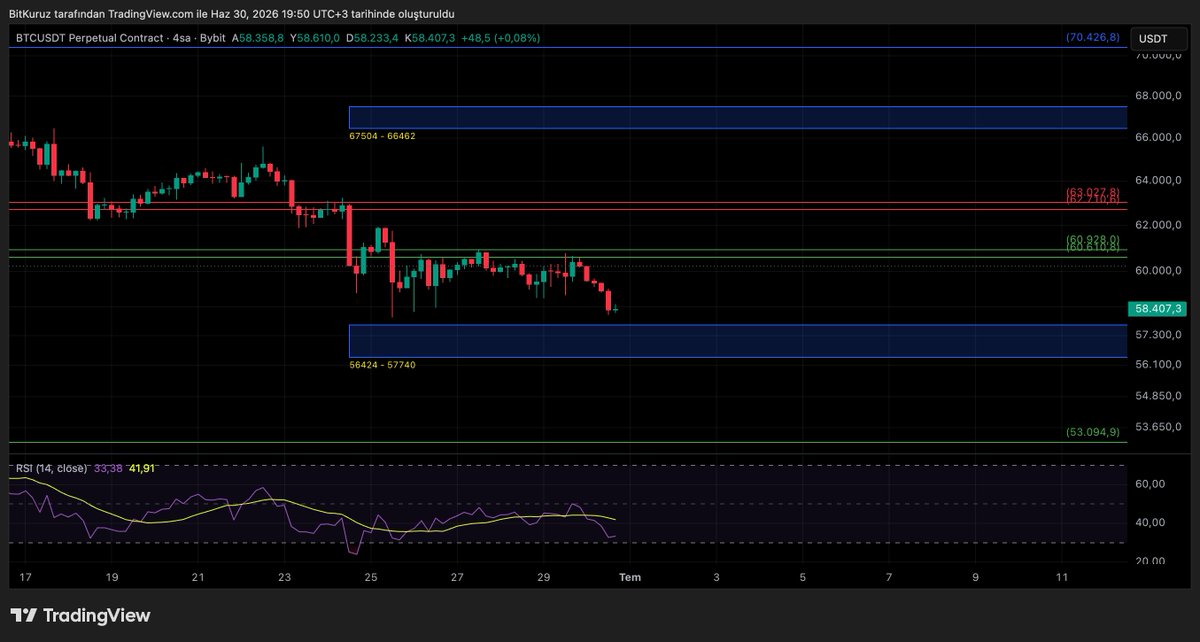The width and height of the screenshot is (1200, 642).
Task: Click the RSI value 33,38
Action: (x=108, y=468)
